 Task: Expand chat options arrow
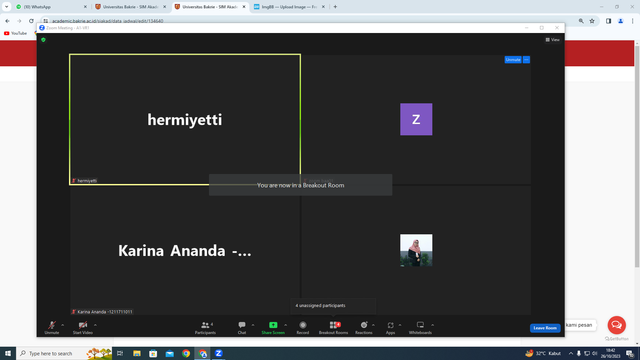click(253, 325)
